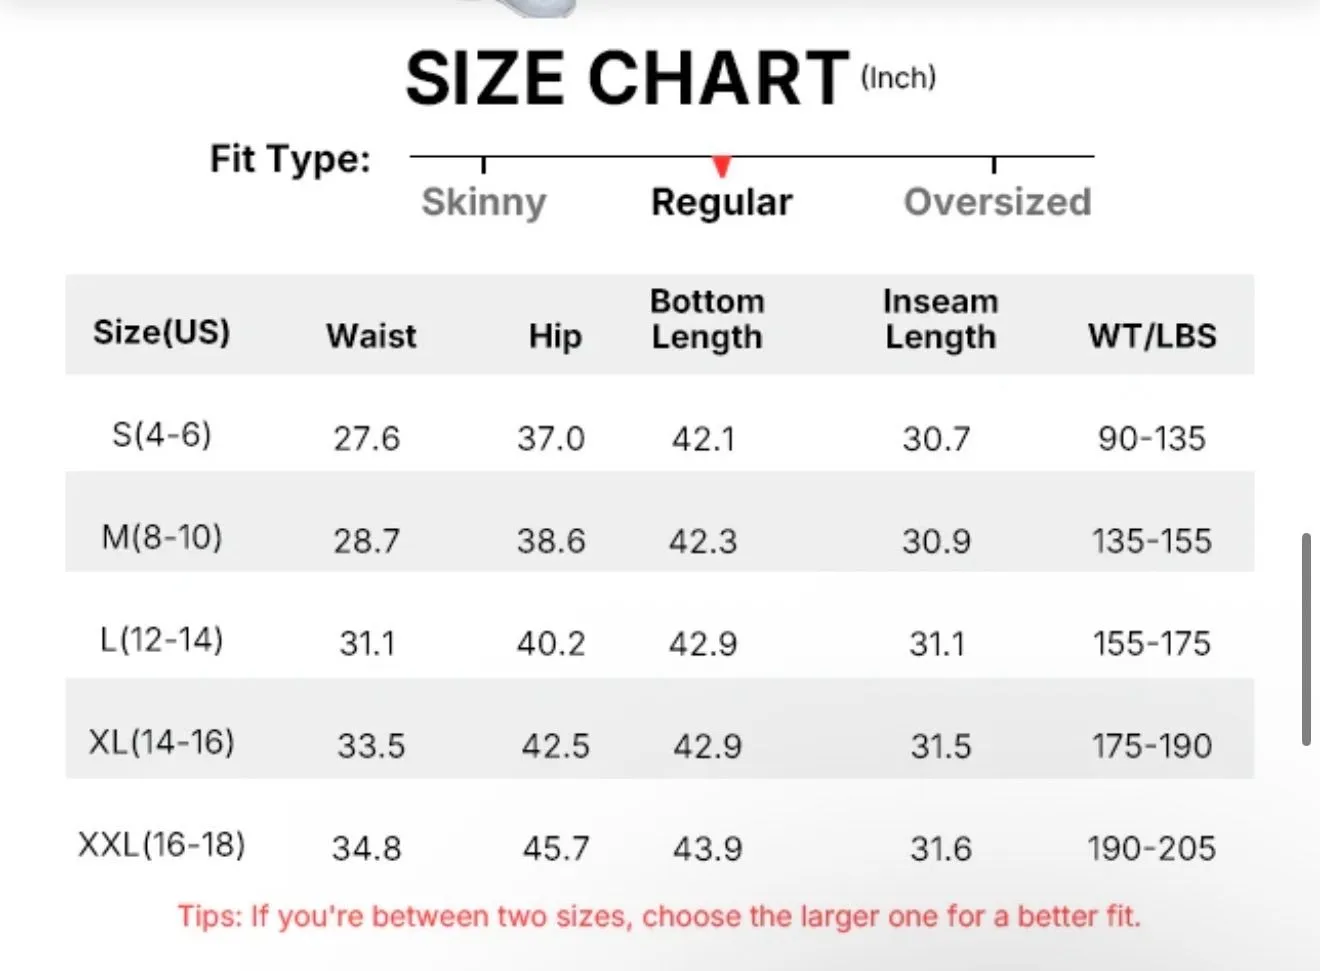Image resolution: width=1320 pixels, height=971 pixels.
Task: Click the Hip column header
Action: (x=555, y=336)
